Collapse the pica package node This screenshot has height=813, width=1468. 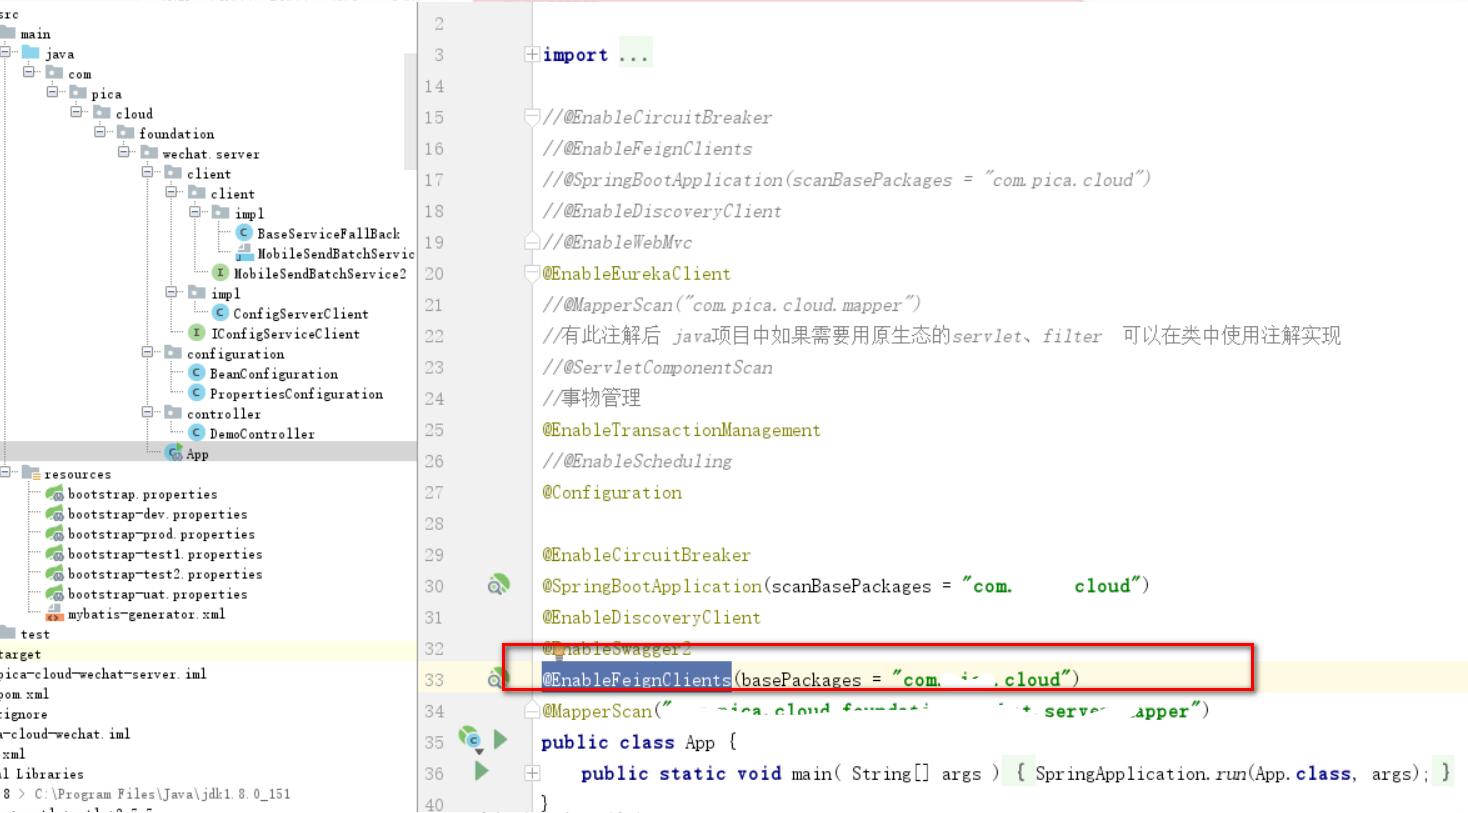click(53, 92)
